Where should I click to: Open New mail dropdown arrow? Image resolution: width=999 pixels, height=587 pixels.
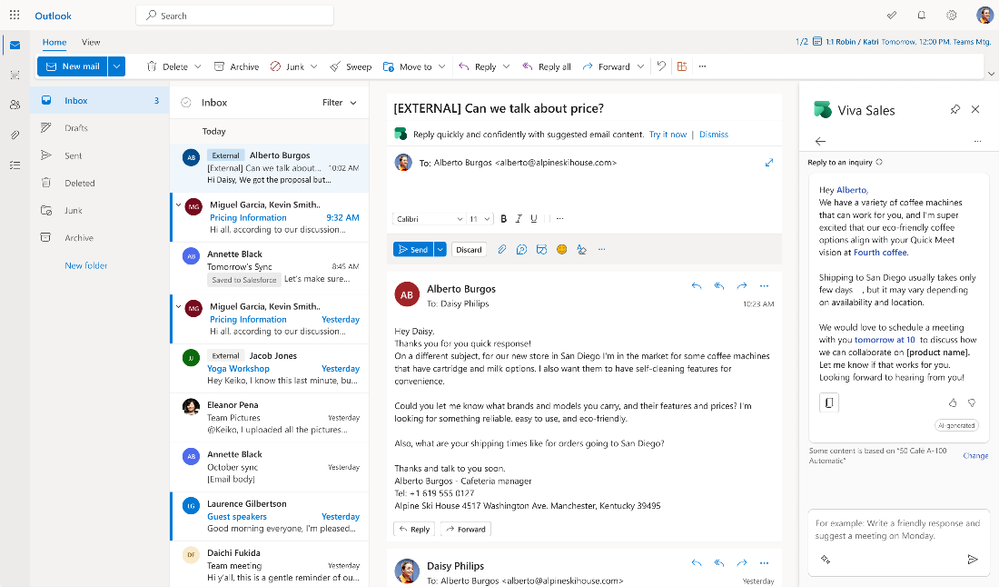[117, 66]
